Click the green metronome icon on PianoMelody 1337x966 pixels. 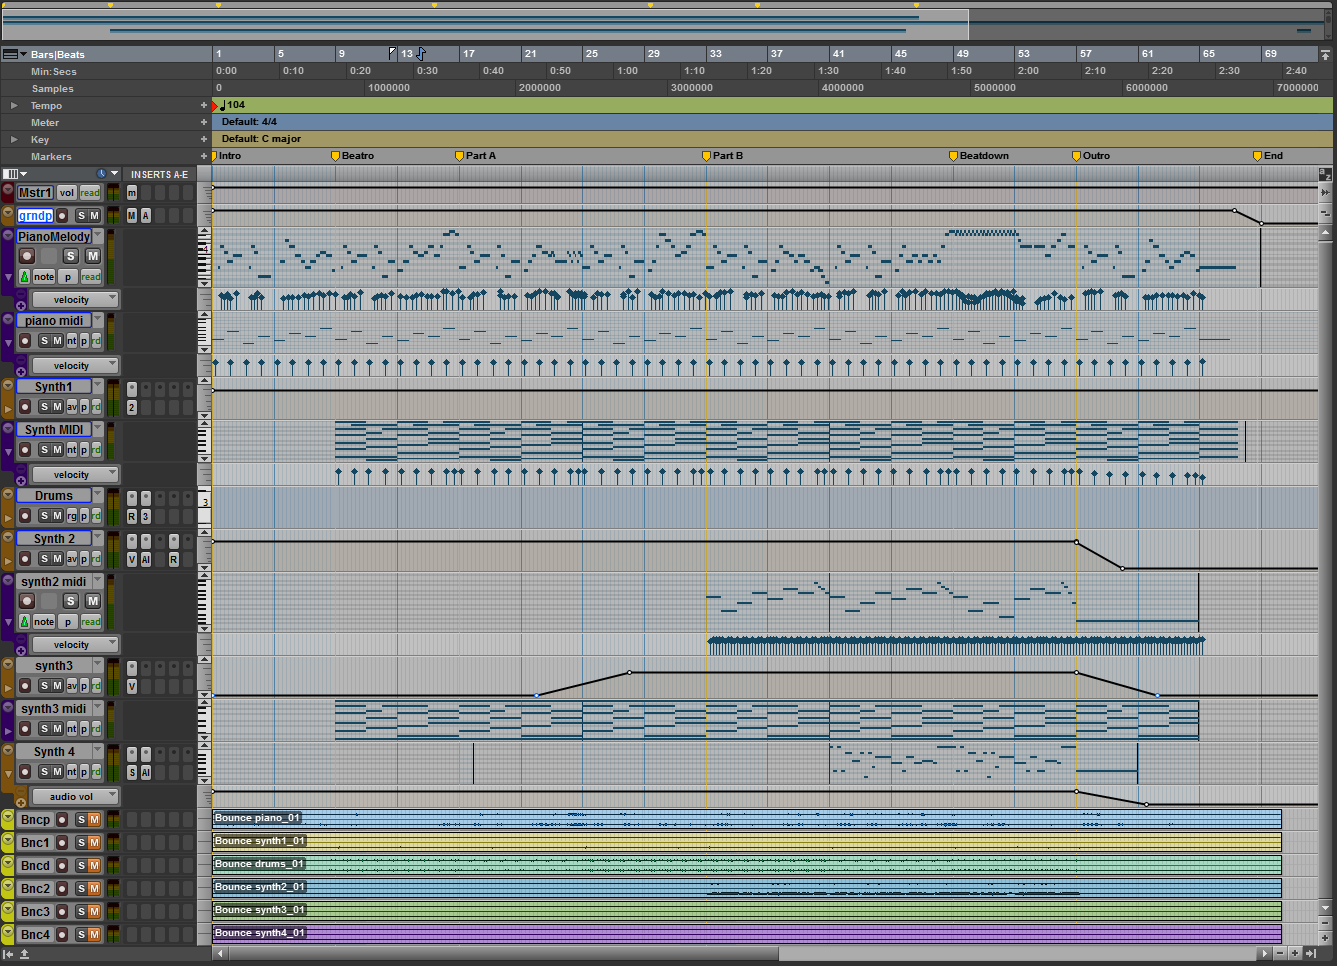[24, 277]
